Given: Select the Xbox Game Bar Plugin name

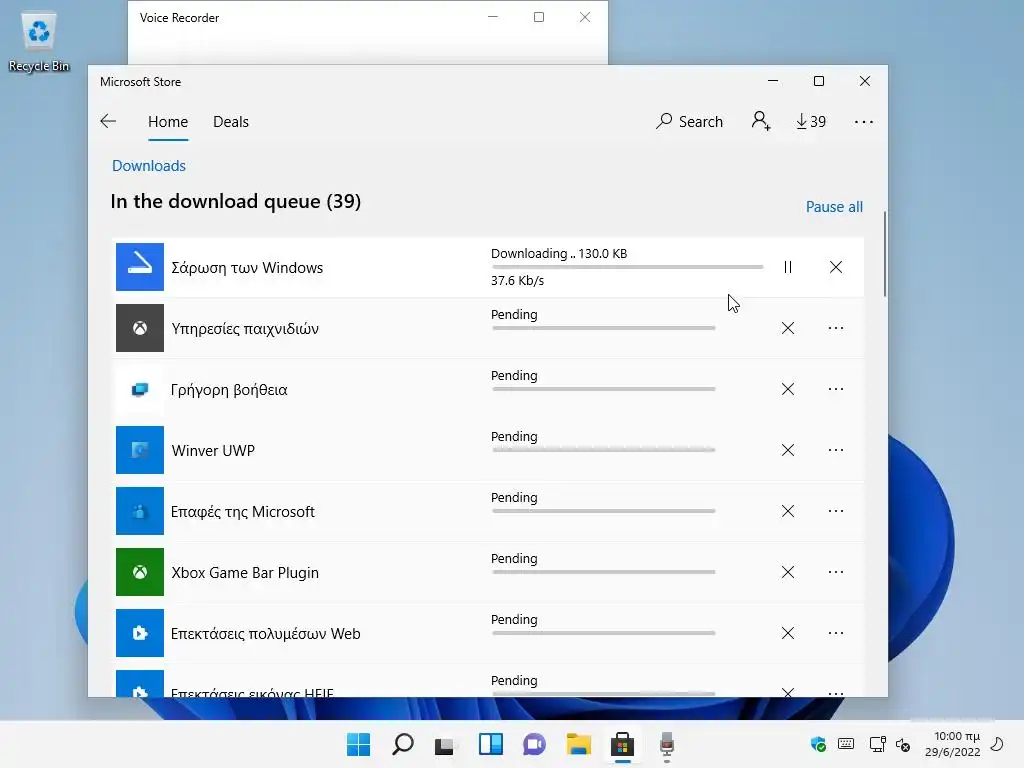Looking at the screenshot, I should (245, 573).
